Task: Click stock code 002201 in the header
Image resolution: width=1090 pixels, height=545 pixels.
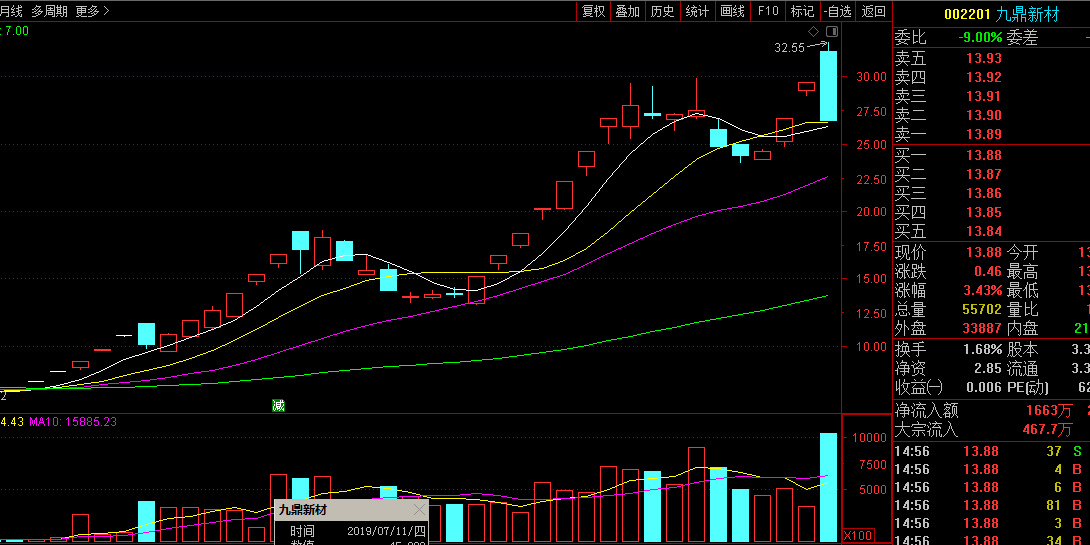Action: 968,15
